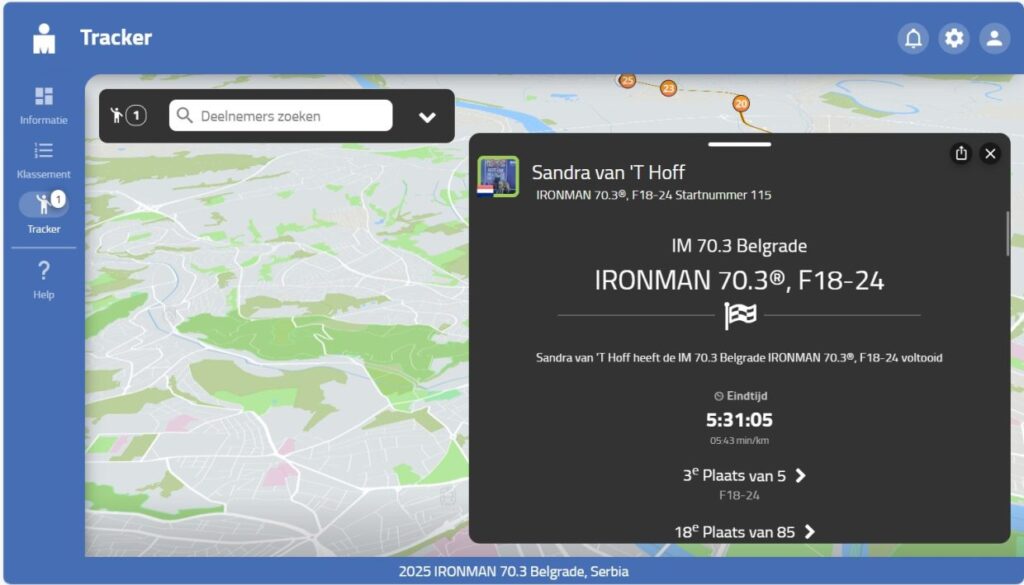
Task: Open the Informatie sidebar tab
Action: pyautogui.click(x=44, y=105)
